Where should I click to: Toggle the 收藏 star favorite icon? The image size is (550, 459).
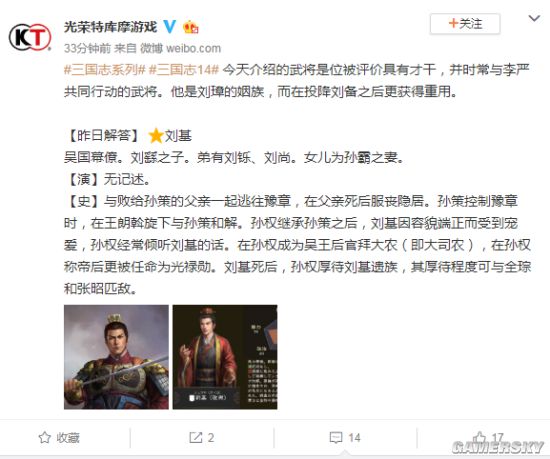[x=45, y=437]
